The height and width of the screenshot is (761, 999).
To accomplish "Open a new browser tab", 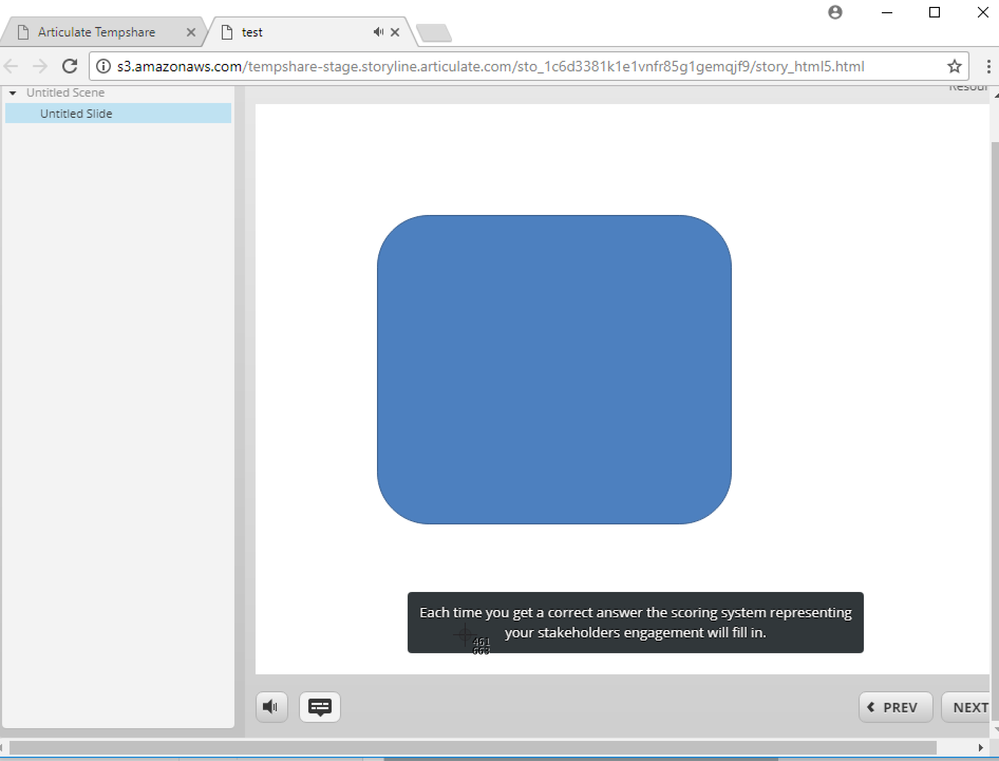I will tap(434, 33).
